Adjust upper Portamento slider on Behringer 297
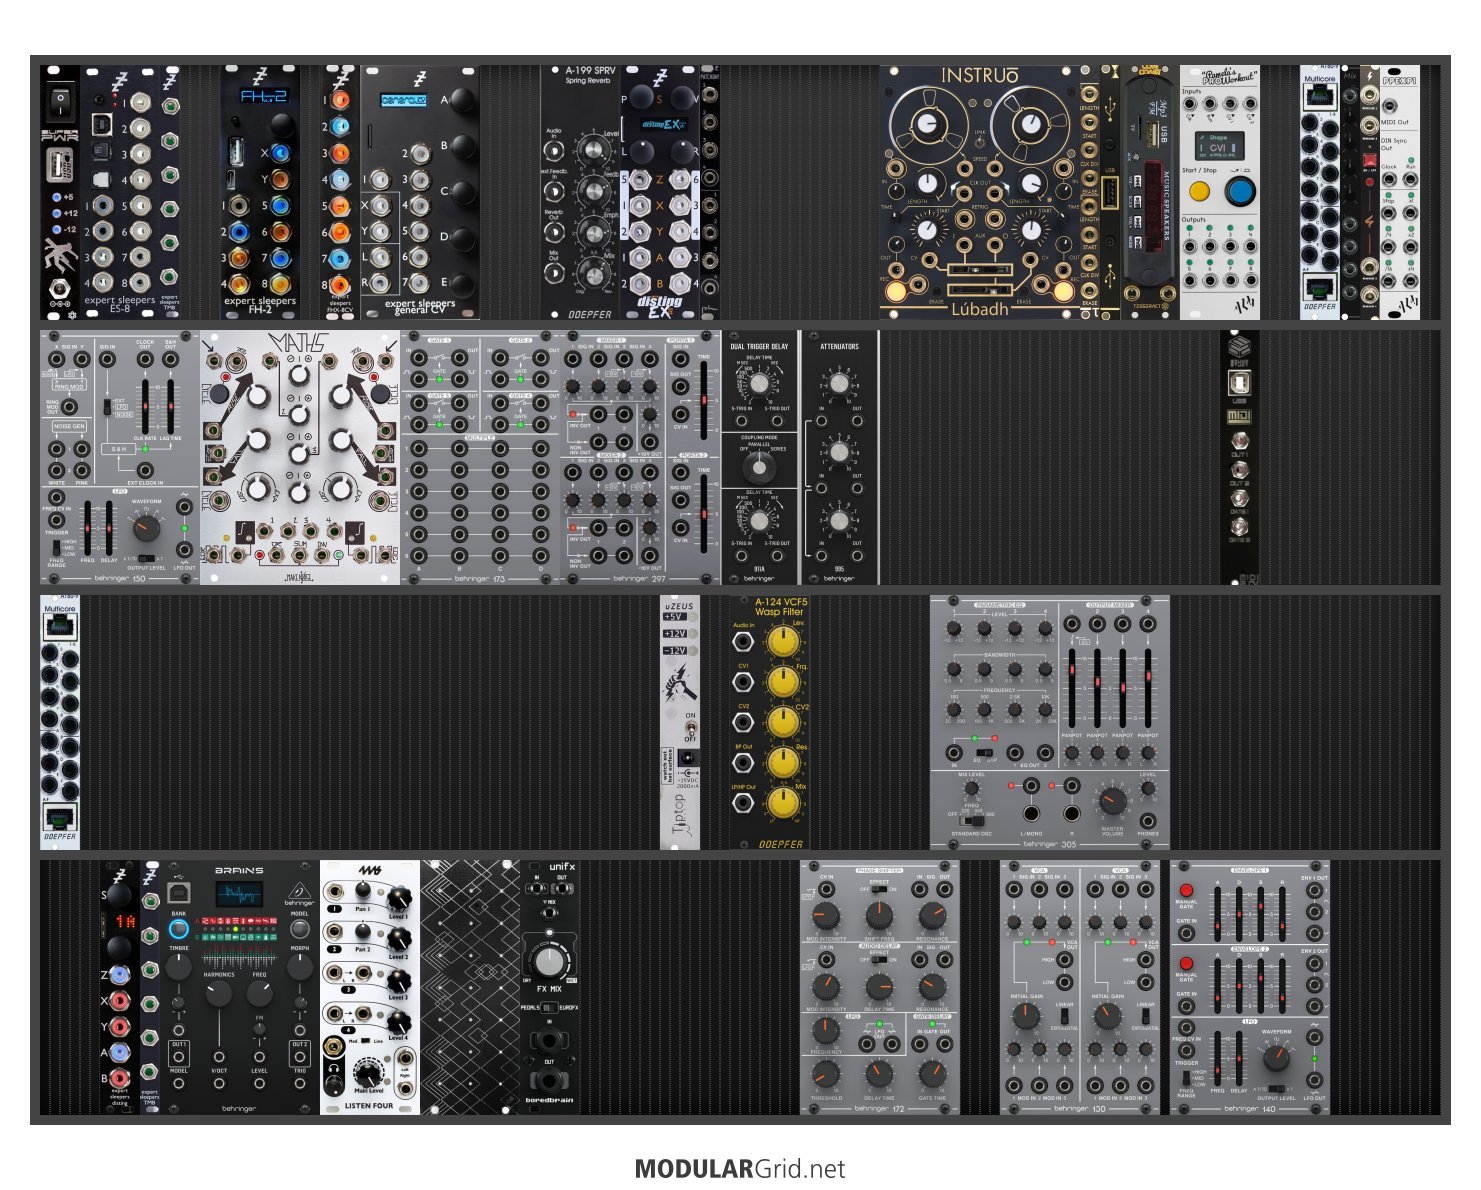The height and width of the screenshot is (1190, 1481). point(705,399)
